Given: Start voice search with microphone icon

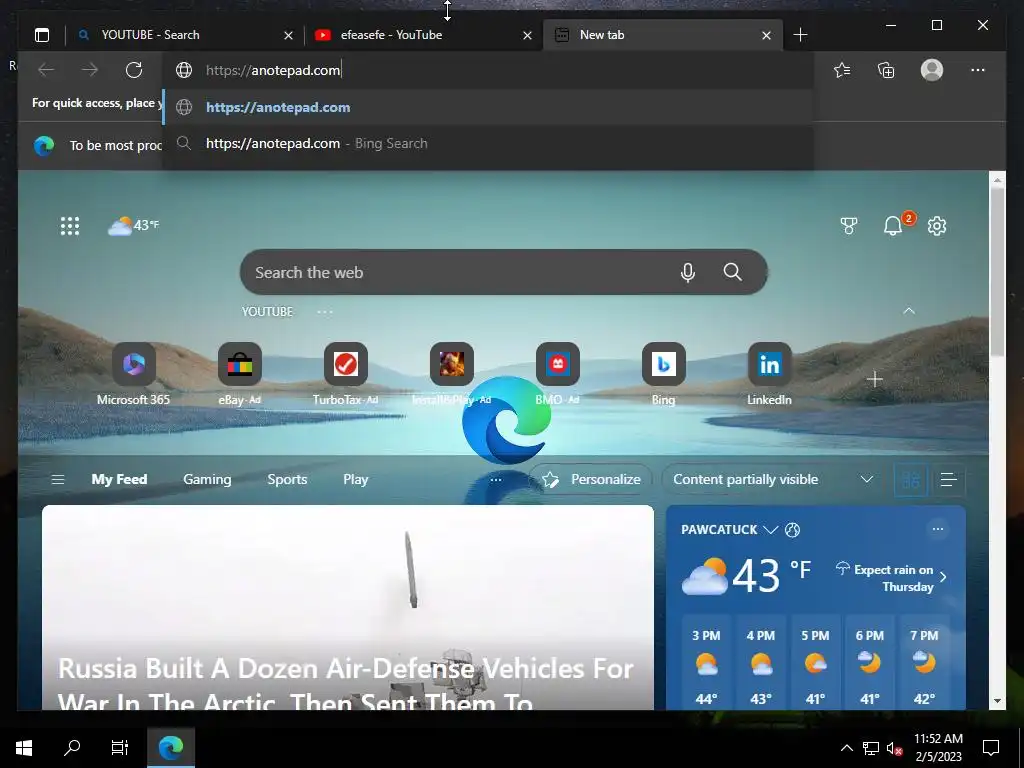Looking at the screenshot, I should point(688,272).
